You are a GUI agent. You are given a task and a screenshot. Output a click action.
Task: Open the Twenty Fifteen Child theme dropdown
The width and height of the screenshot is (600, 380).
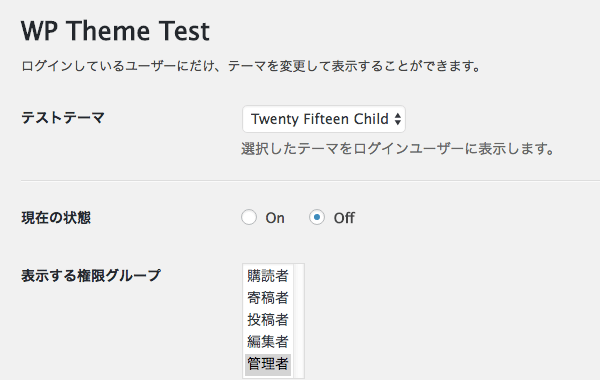pyautogui.click(x=324, y=119)
